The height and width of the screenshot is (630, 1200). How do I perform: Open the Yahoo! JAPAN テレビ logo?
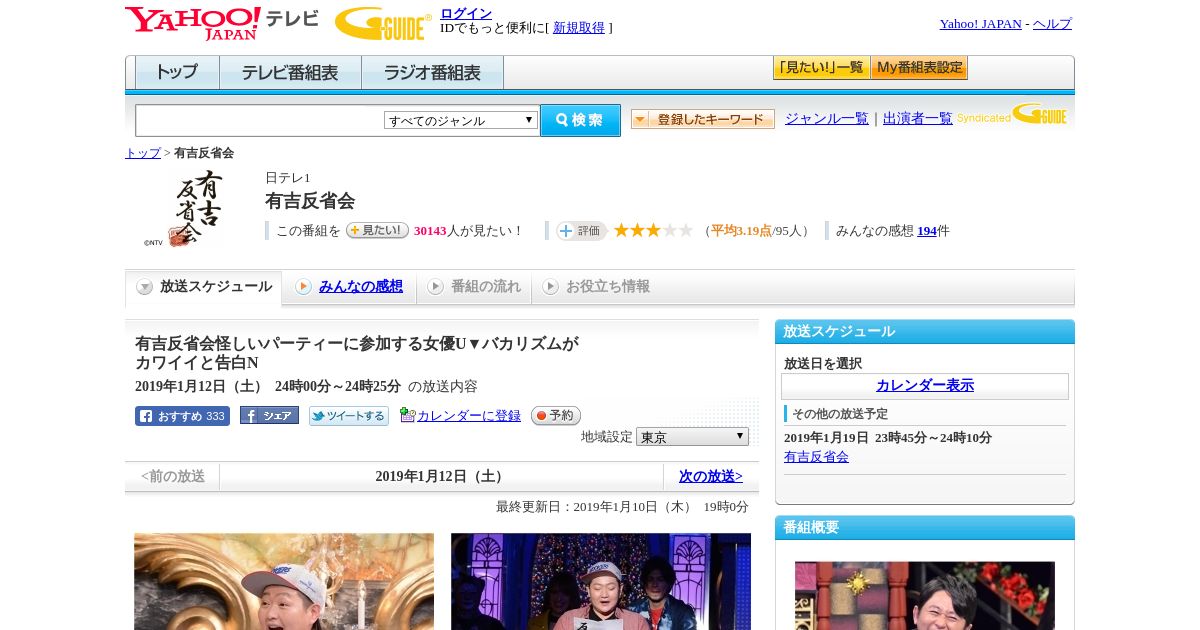click(x=222, y=23)
